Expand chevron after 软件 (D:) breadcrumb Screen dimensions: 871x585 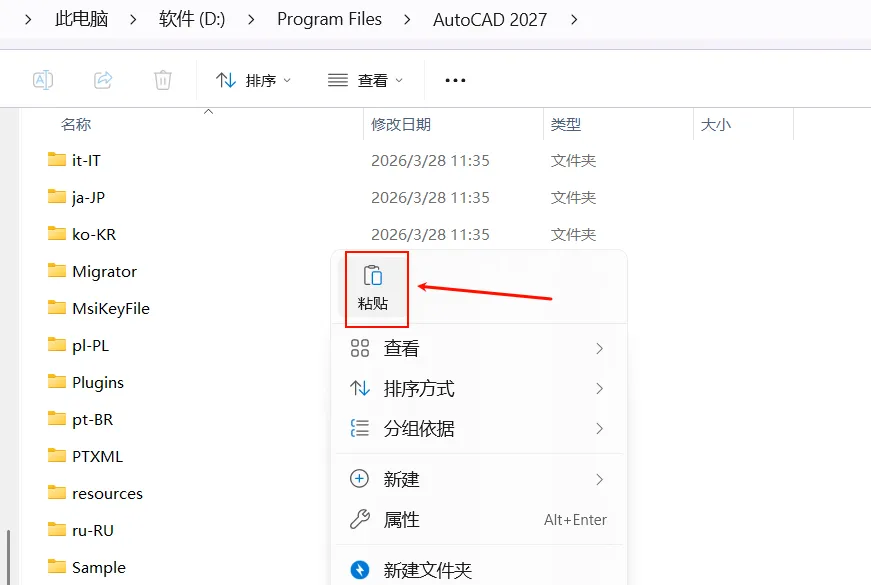251,19
